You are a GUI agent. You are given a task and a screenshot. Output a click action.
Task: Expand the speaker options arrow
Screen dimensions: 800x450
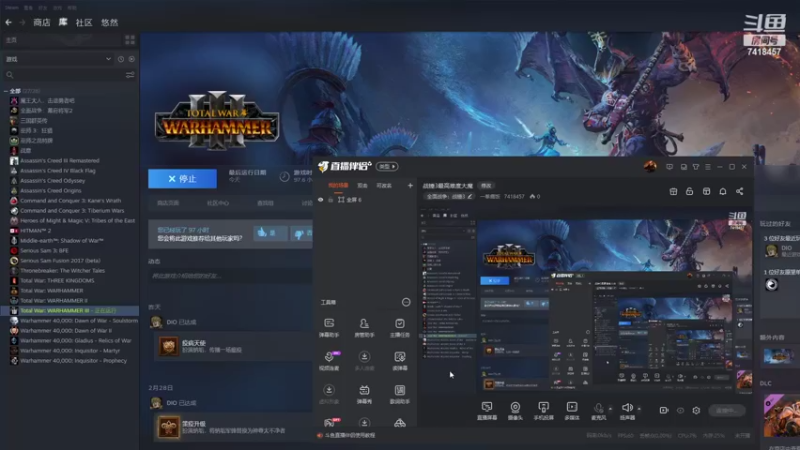click(639, 408)
